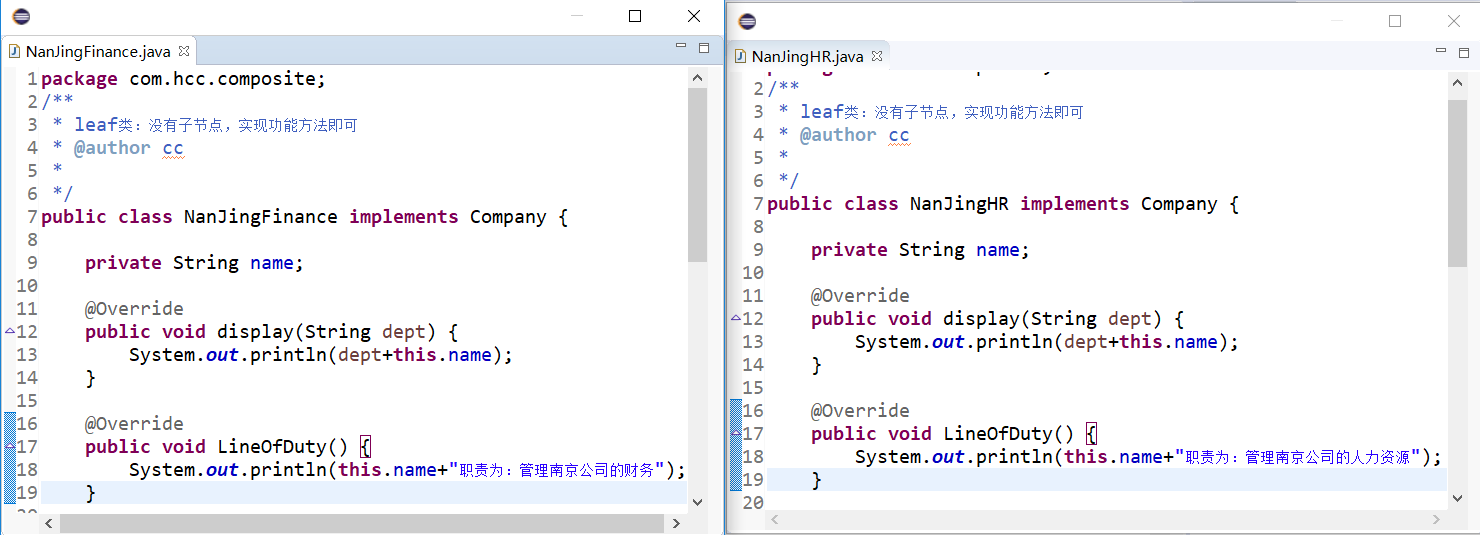Maximize the NanJingHR Eclipse window
Viewport: 1480px width, 535px height.
pos(1395,21)
